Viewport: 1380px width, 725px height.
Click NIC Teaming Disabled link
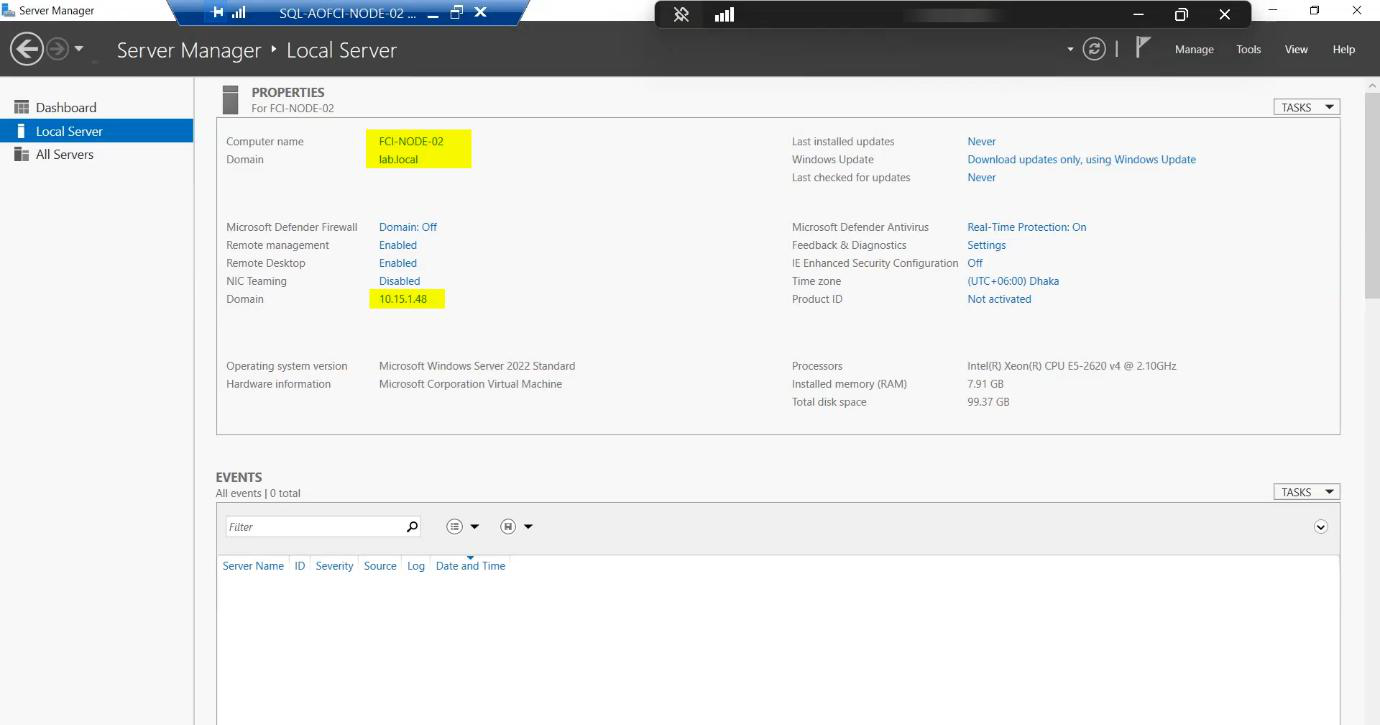pyautogui.click(x=399, y=281)
